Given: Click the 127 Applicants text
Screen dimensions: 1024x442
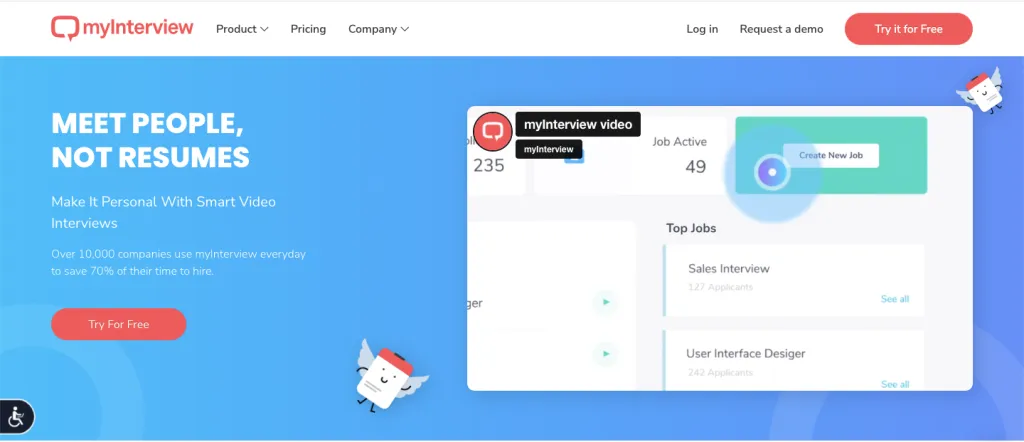Looking at the screenshot, I should (720, 287).
